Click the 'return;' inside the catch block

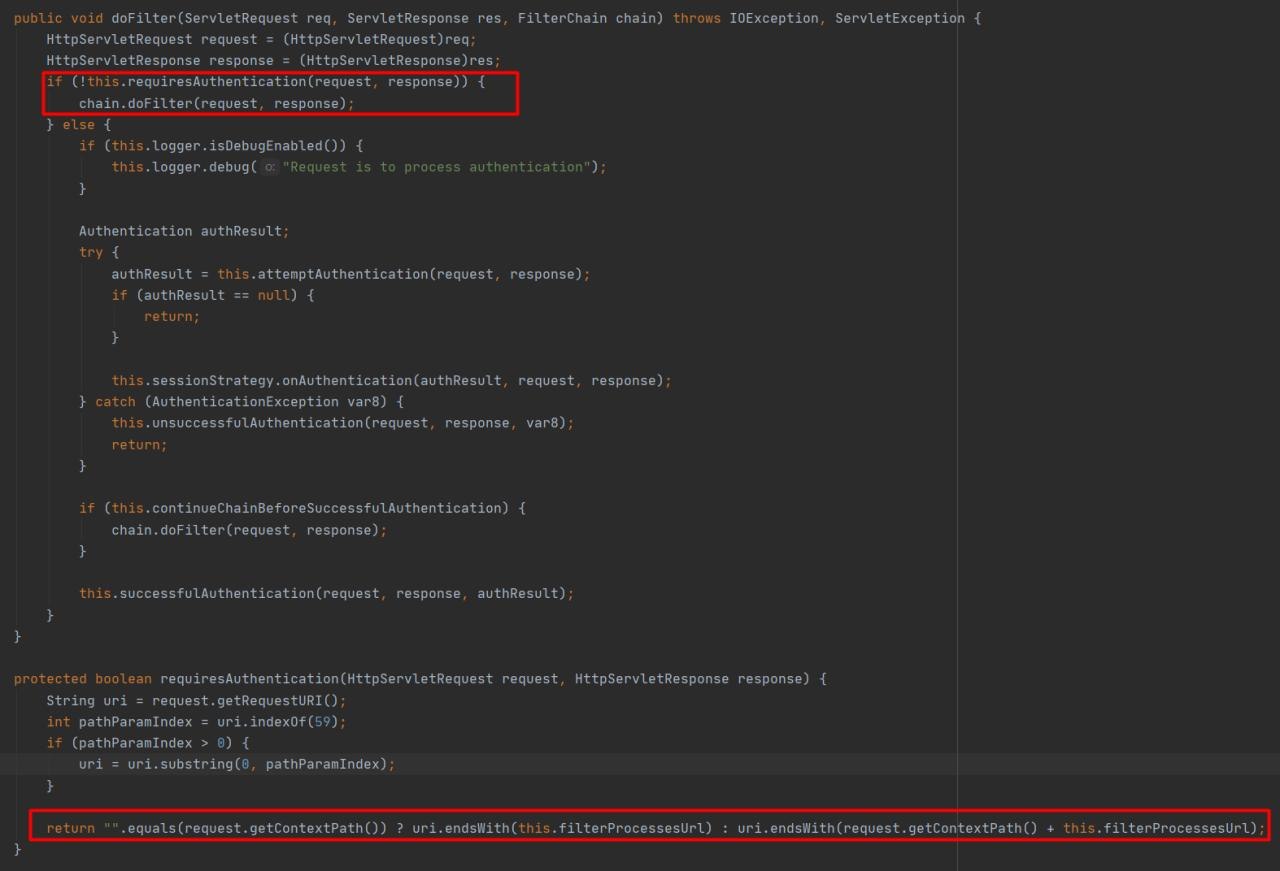140,444
